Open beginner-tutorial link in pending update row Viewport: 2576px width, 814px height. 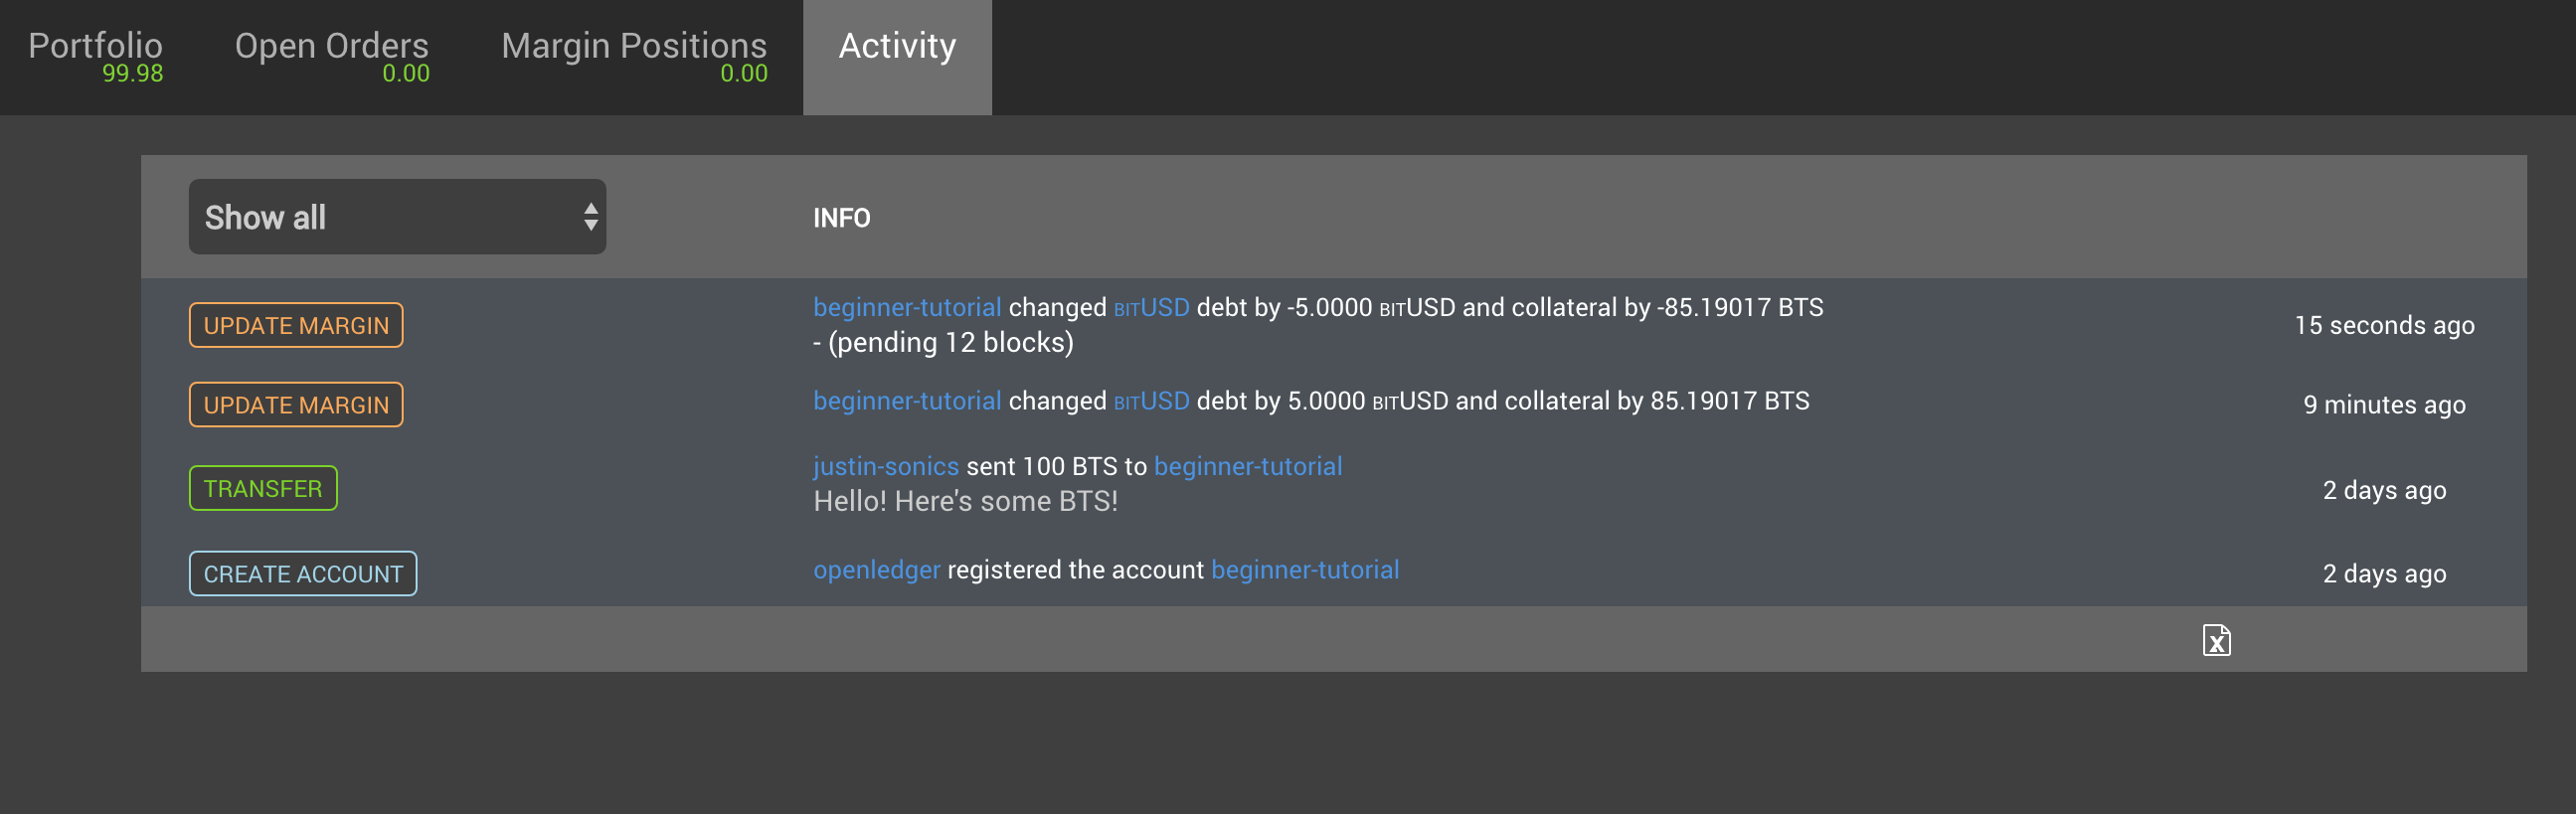(907, 307)
